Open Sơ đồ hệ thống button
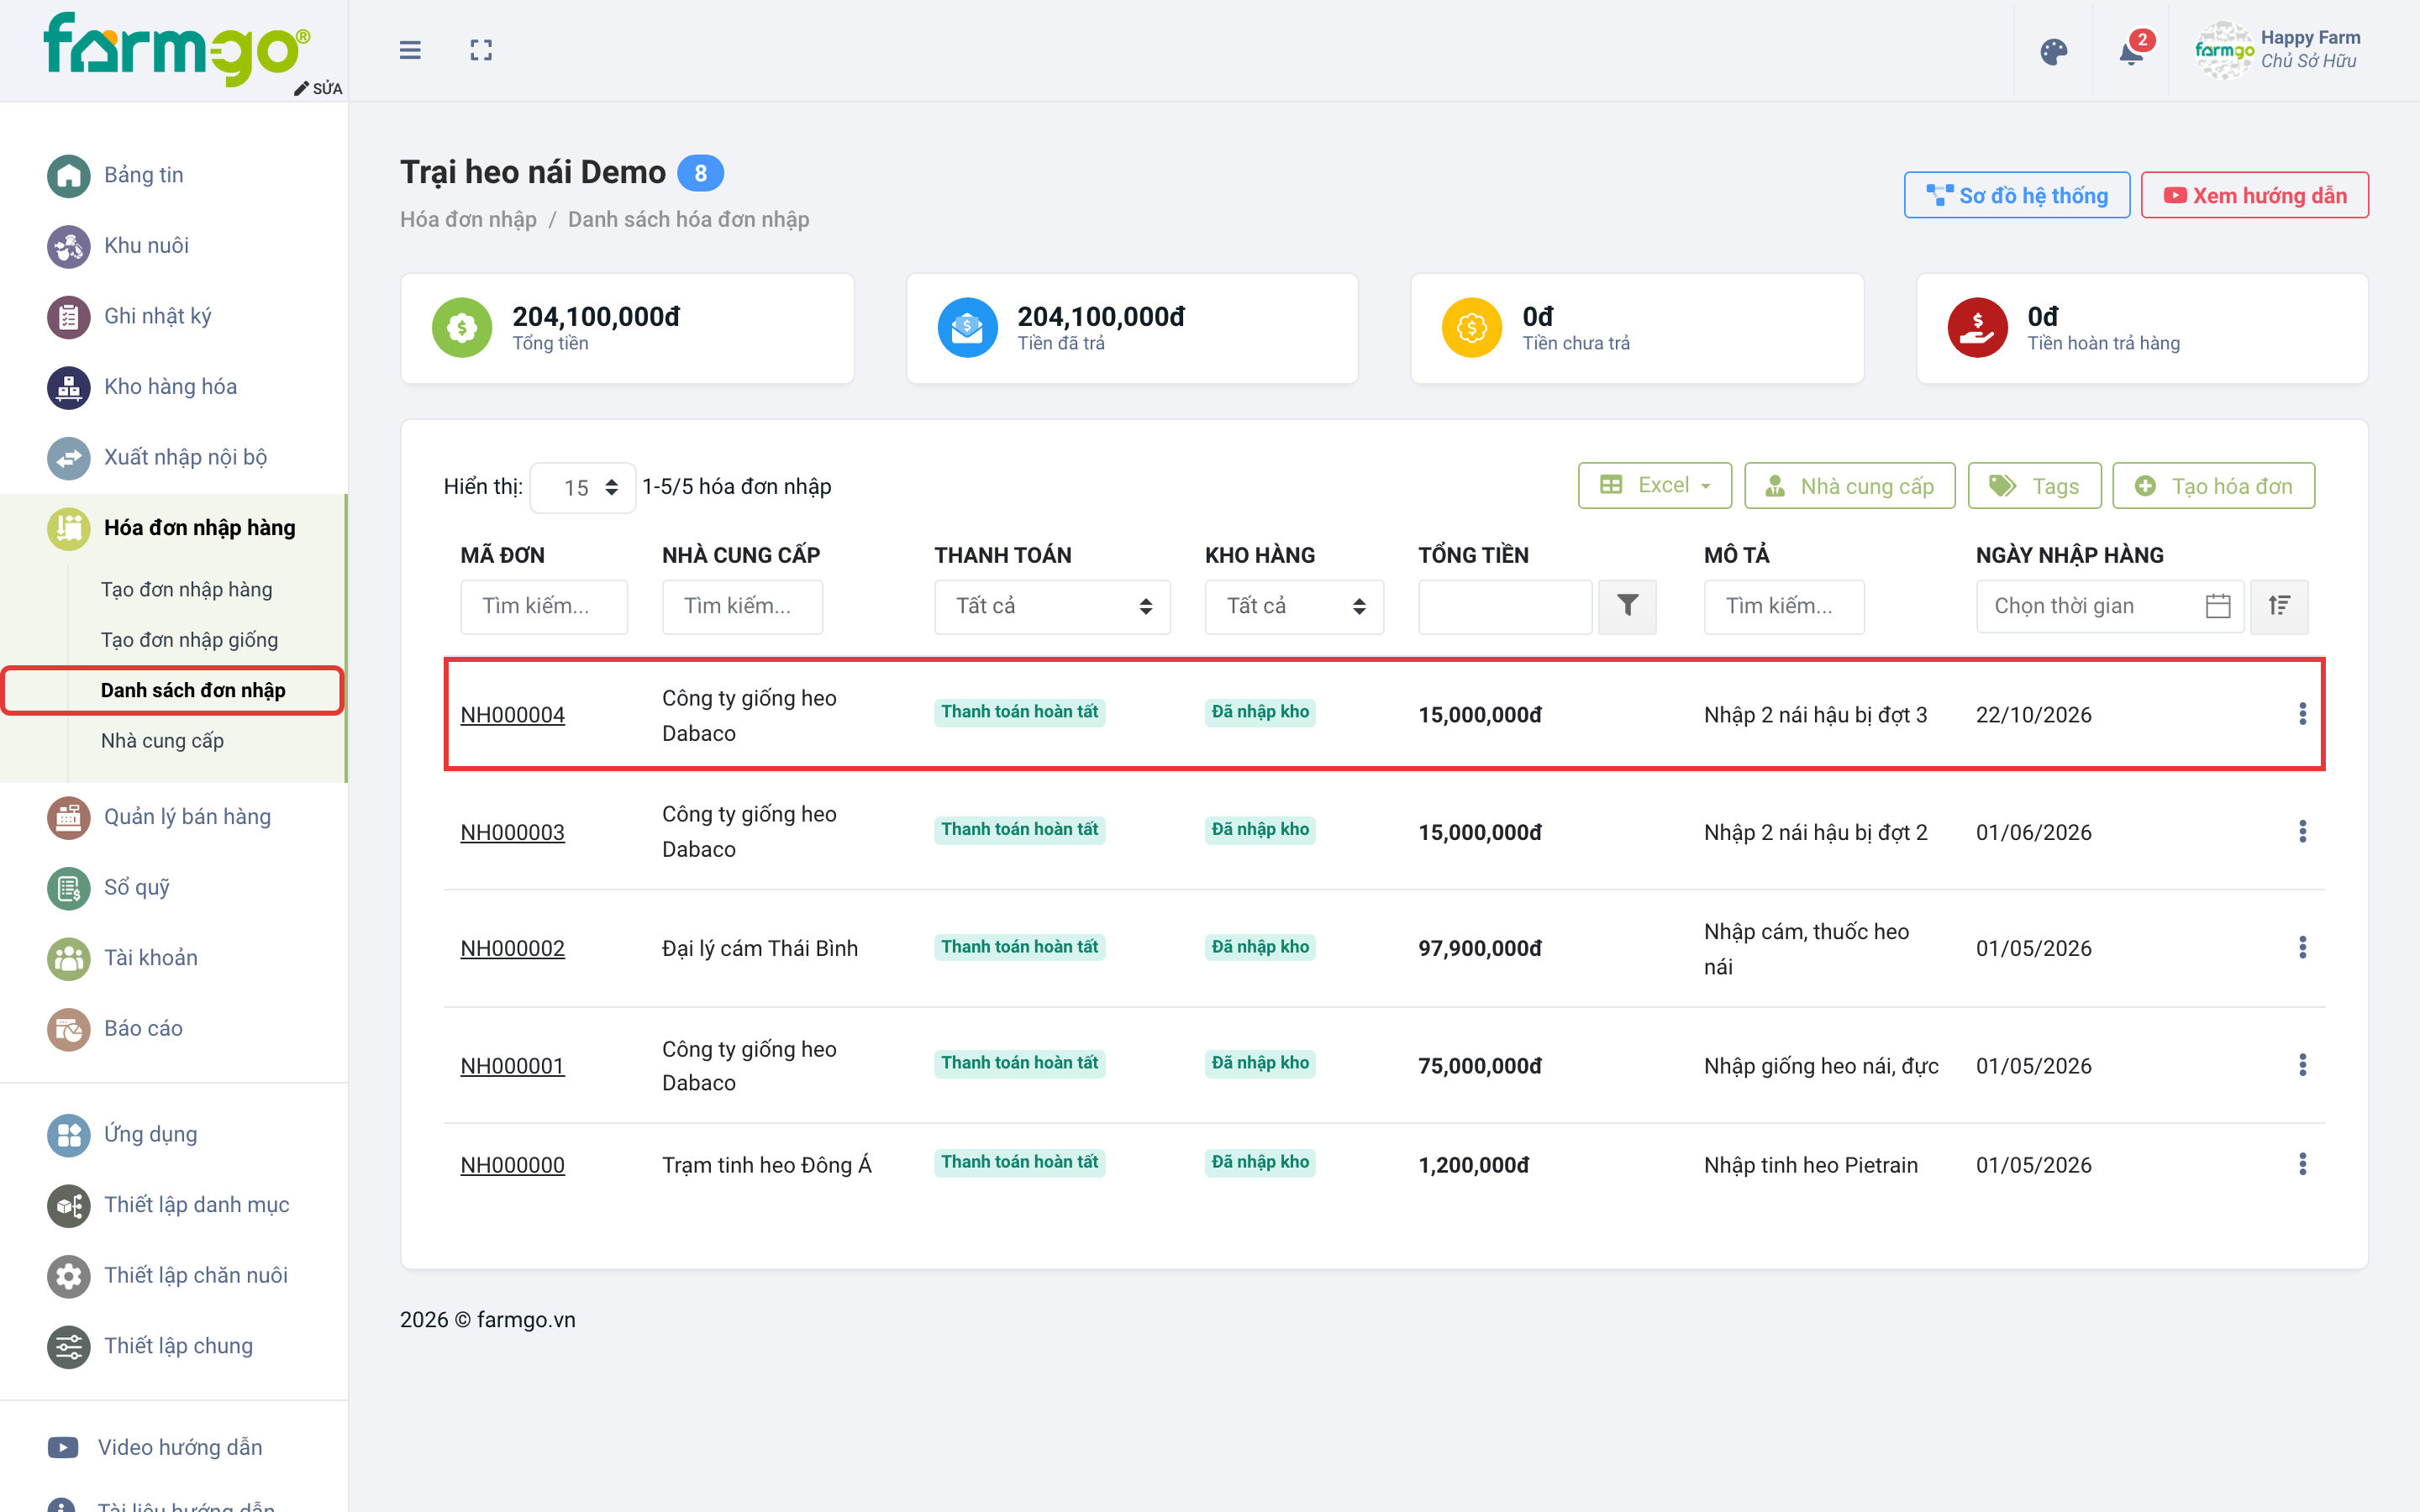Image resolution: width=2420 pixels, height=1512 pixels. (2016, 195)
